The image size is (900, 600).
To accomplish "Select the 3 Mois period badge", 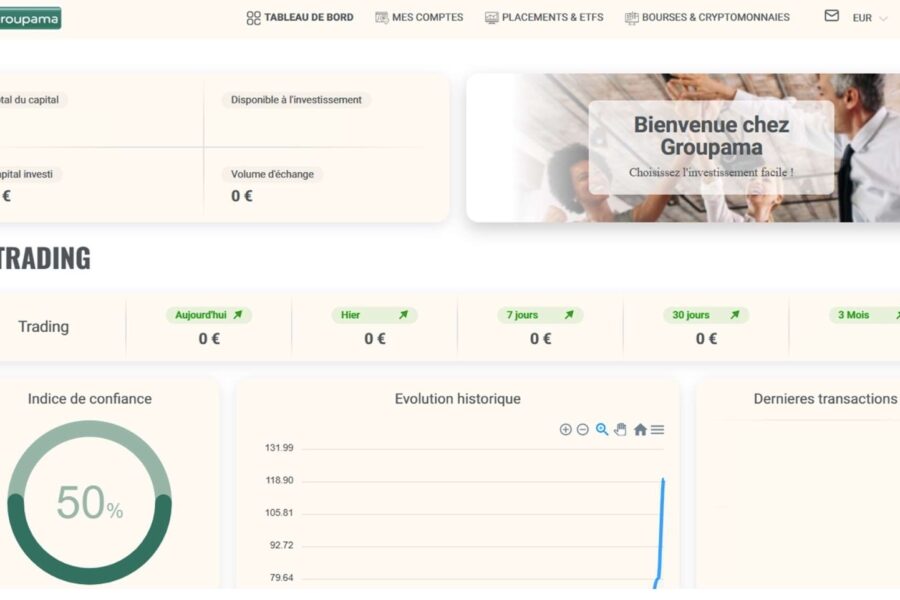I will [864, 315].
